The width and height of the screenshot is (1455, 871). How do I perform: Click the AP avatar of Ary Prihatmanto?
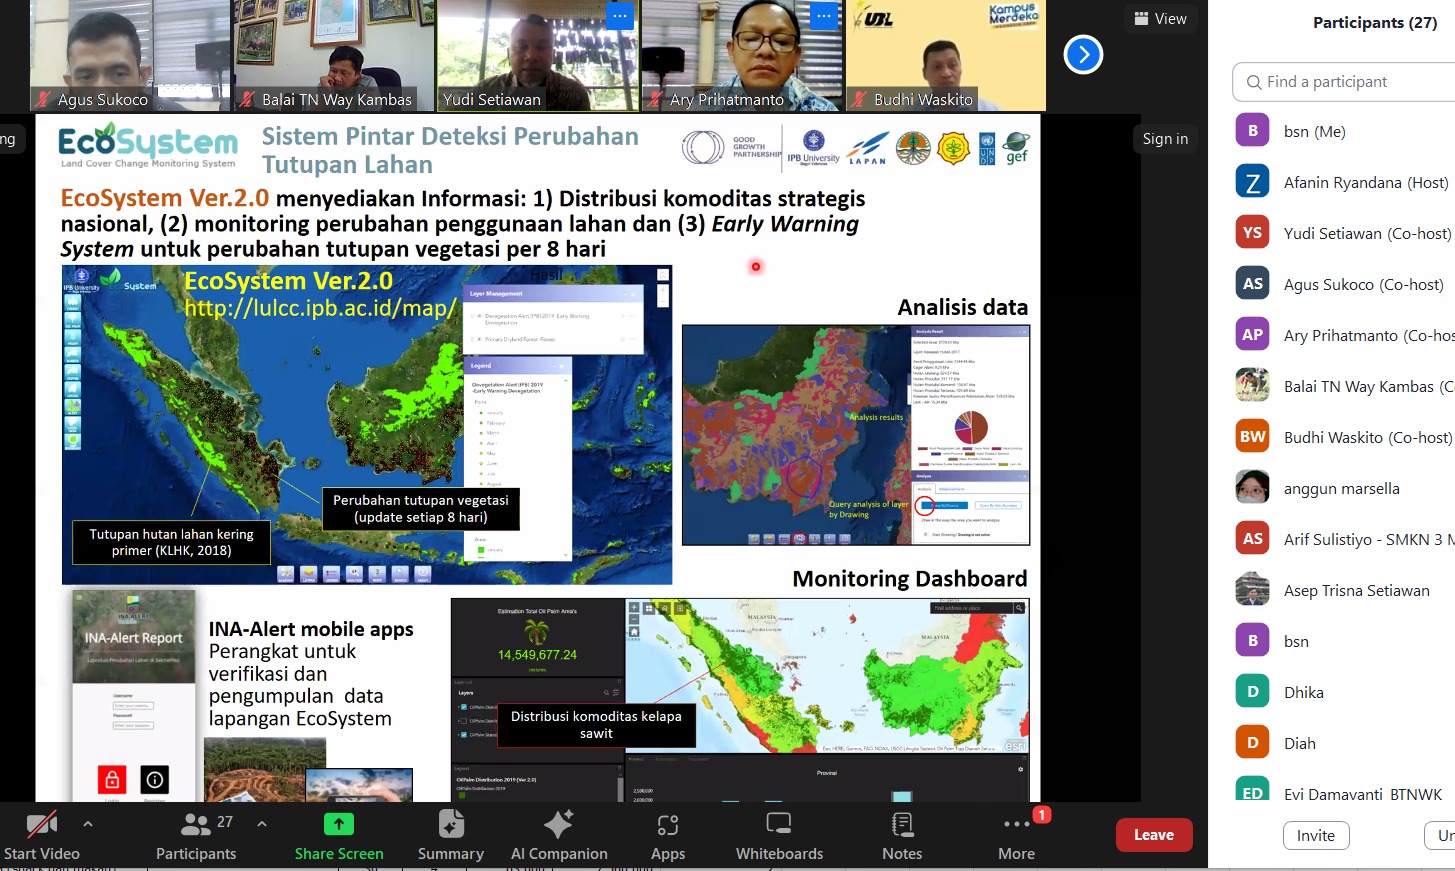pyautogui.click(x=1253, y=335)
